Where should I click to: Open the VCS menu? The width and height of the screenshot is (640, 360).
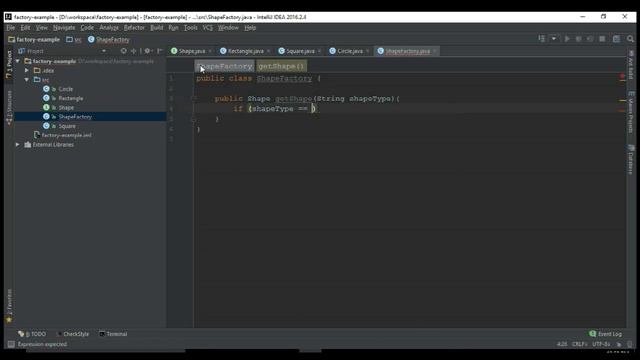pyautogui.click(x=208, y=28)
